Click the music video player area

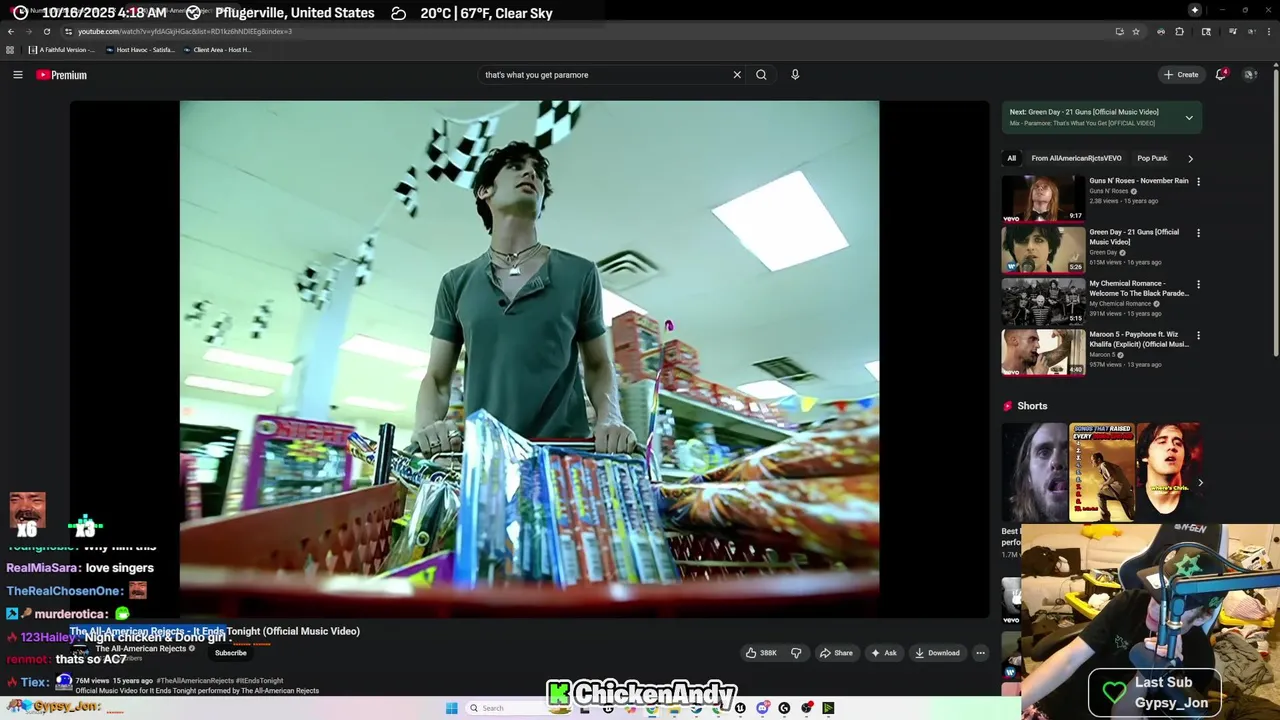point(529,357)
